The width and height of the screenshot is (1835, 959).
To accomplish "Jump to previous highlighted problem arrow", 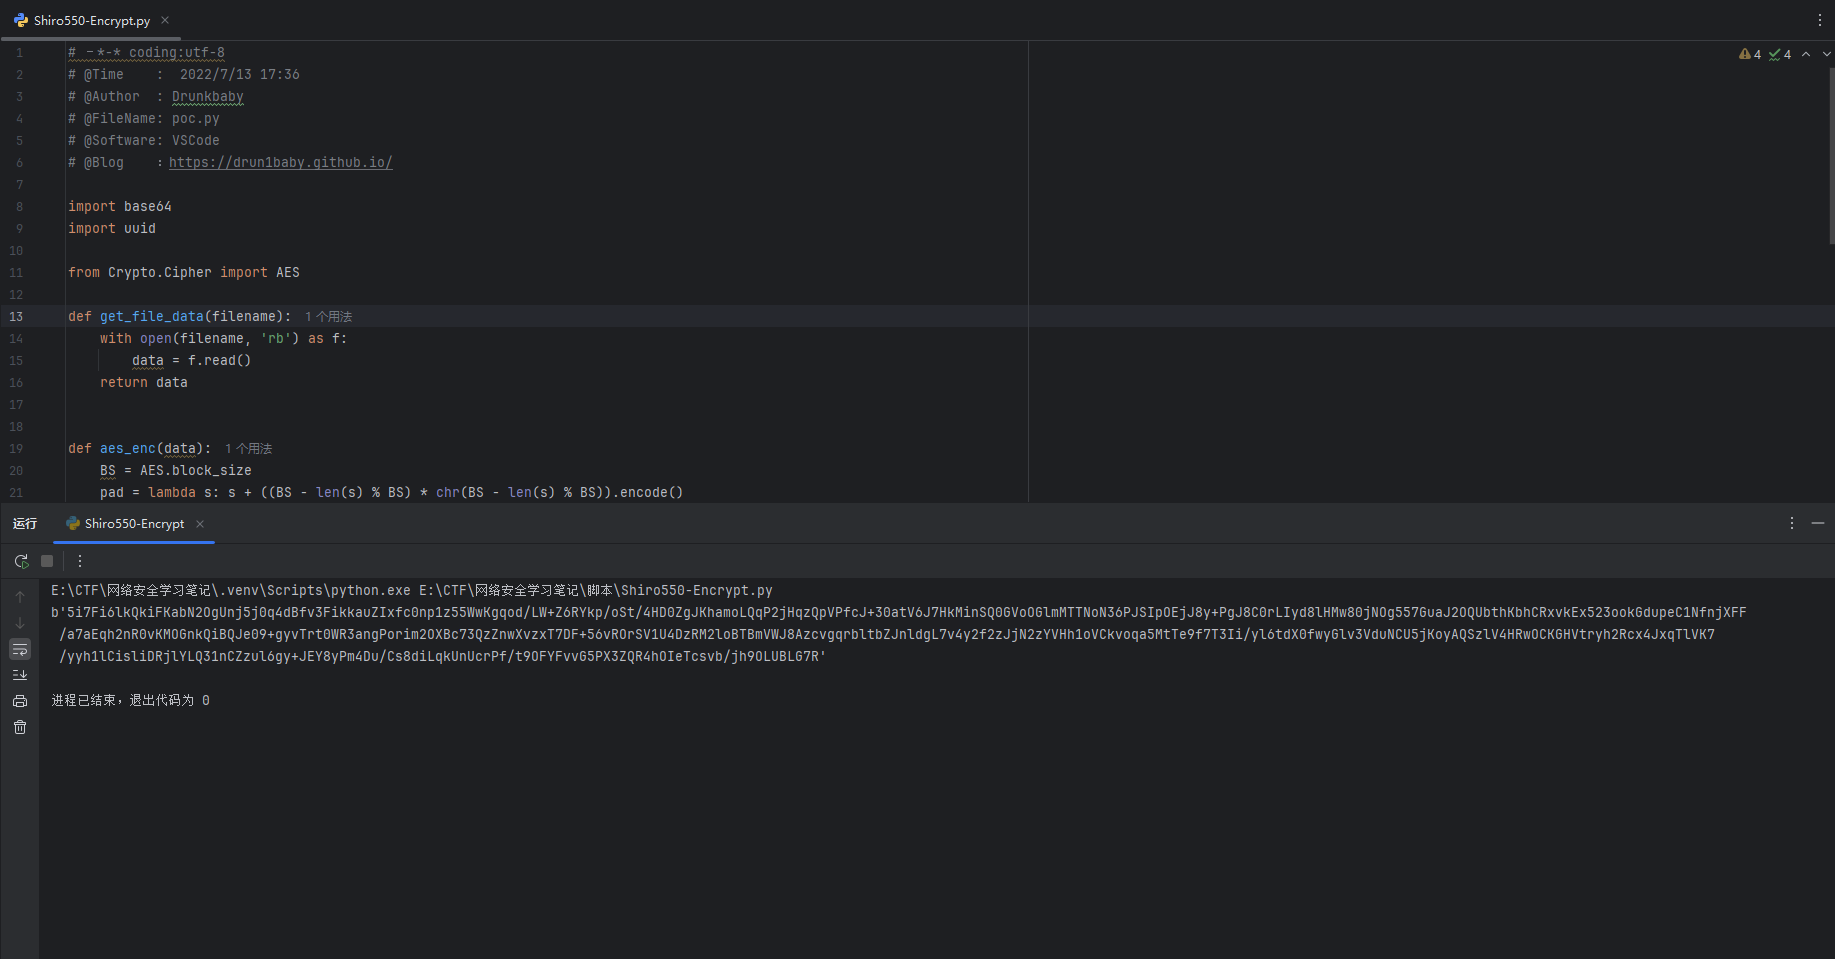I will tap(1806, 54).
